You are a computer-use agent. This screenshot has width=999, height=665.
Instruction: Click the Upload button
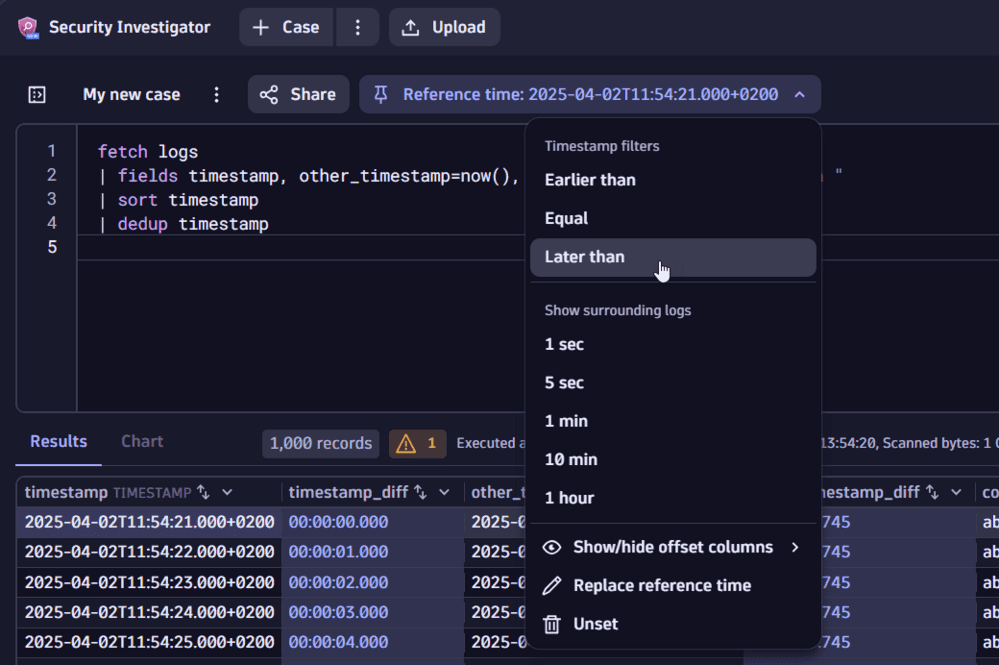coord(444,27)
